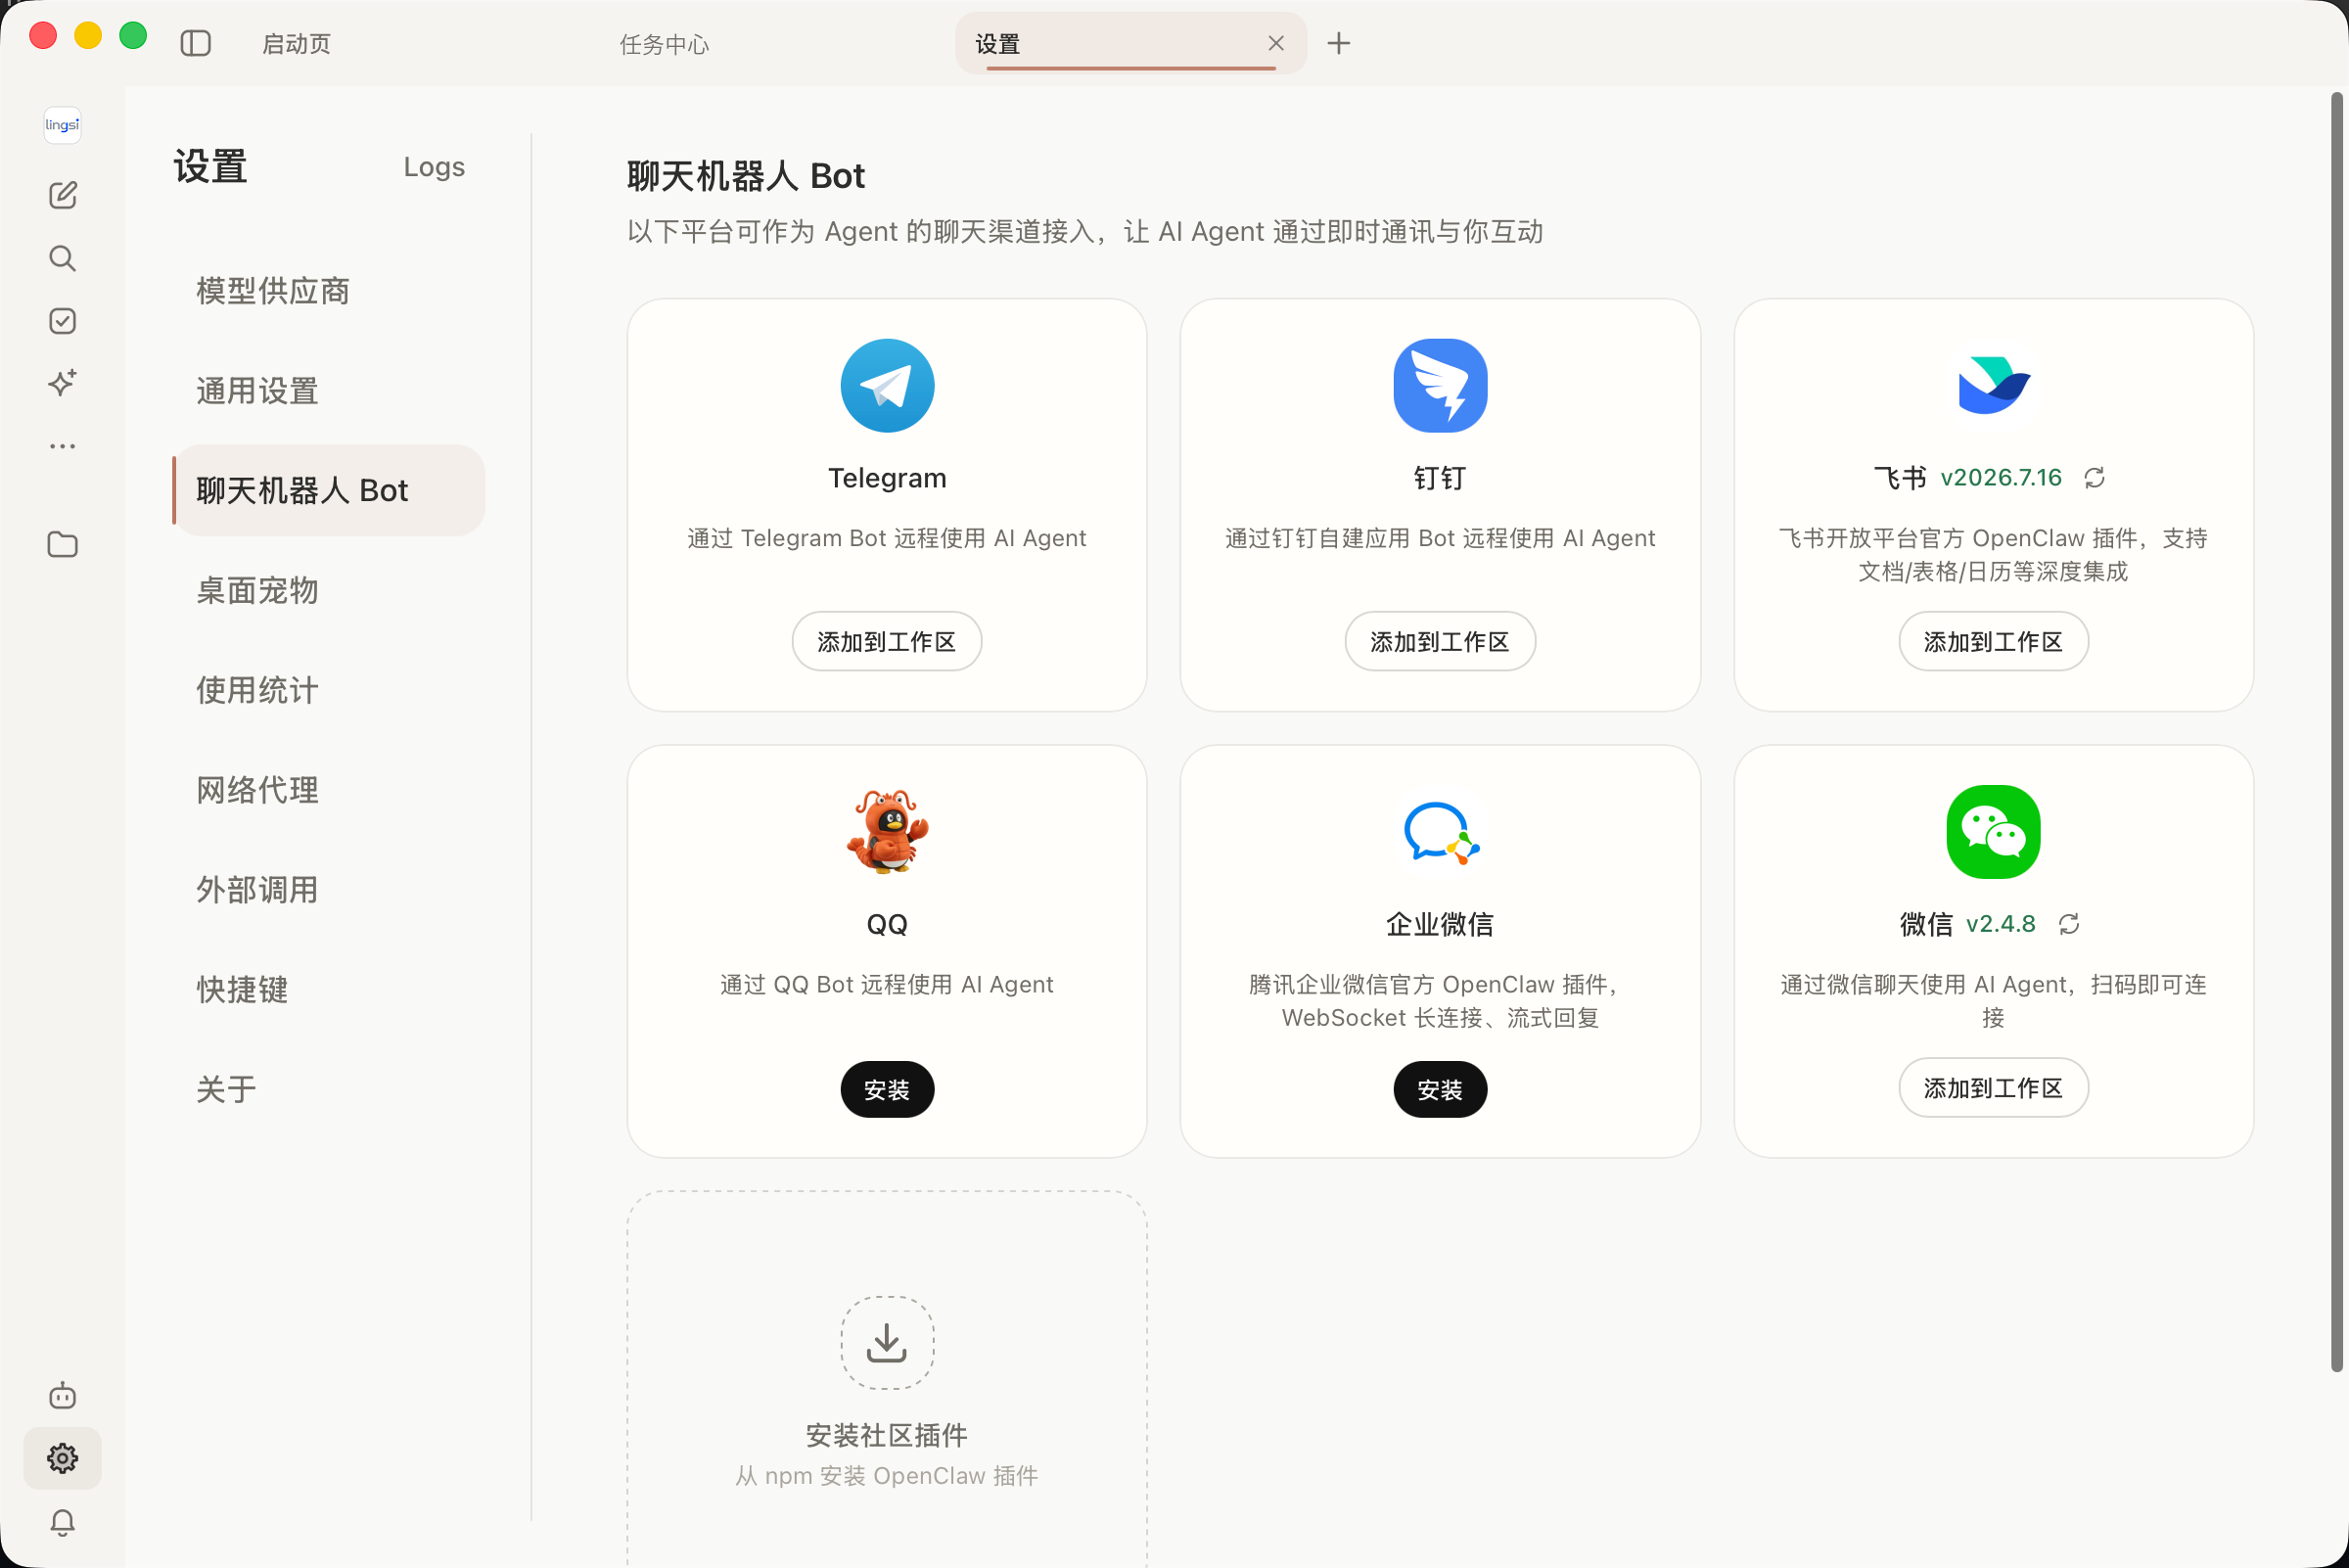Switch to the 启动页 tab
This screenshot has height=1568, width=2349.
point(296,44)
